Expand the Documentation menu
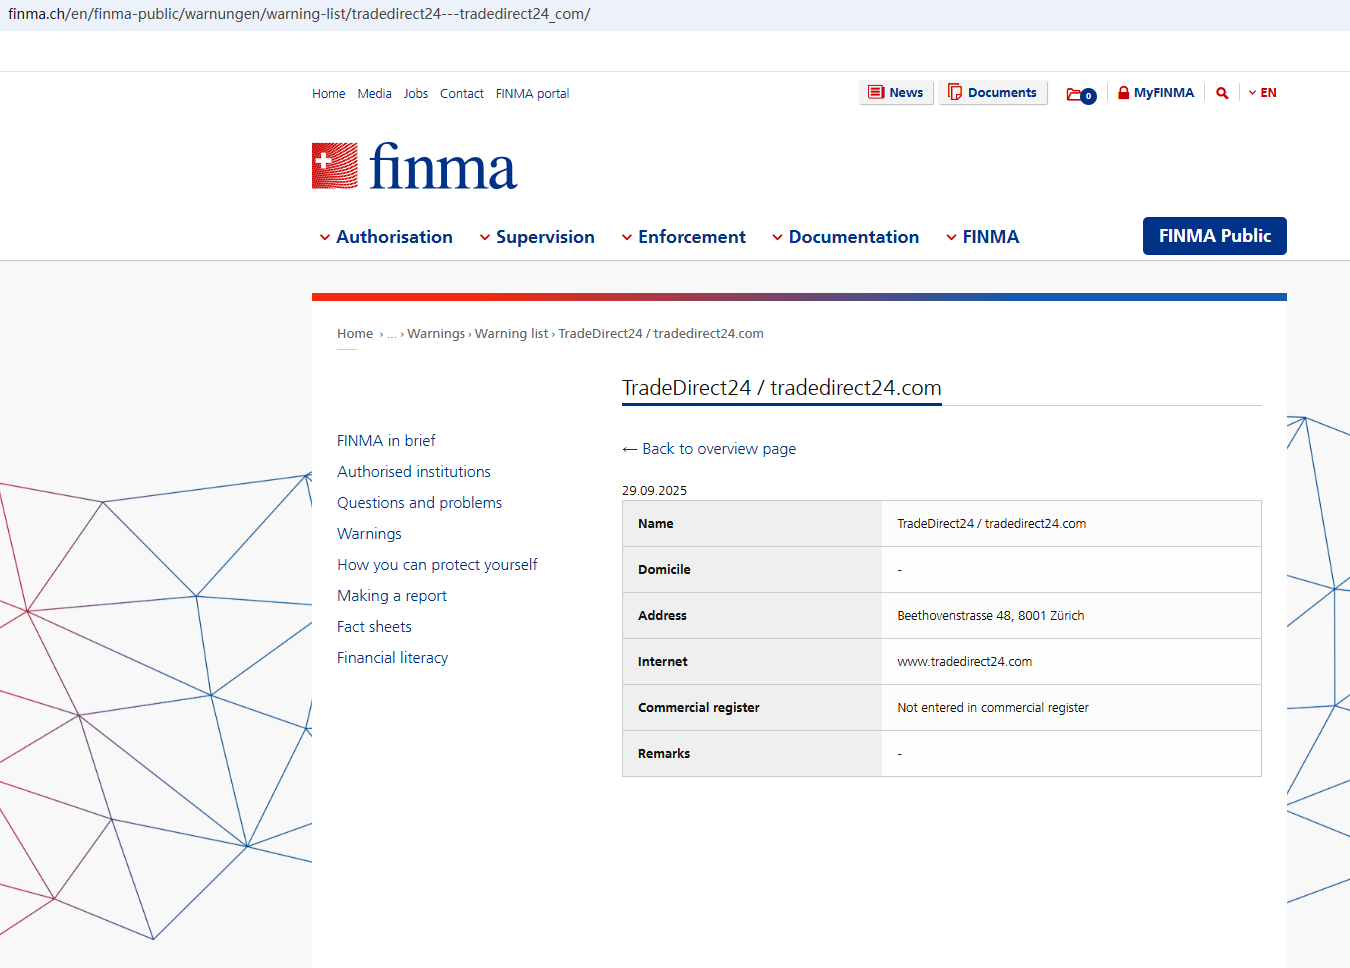This screenshot has height=968, width=1350. coord(846,237)
